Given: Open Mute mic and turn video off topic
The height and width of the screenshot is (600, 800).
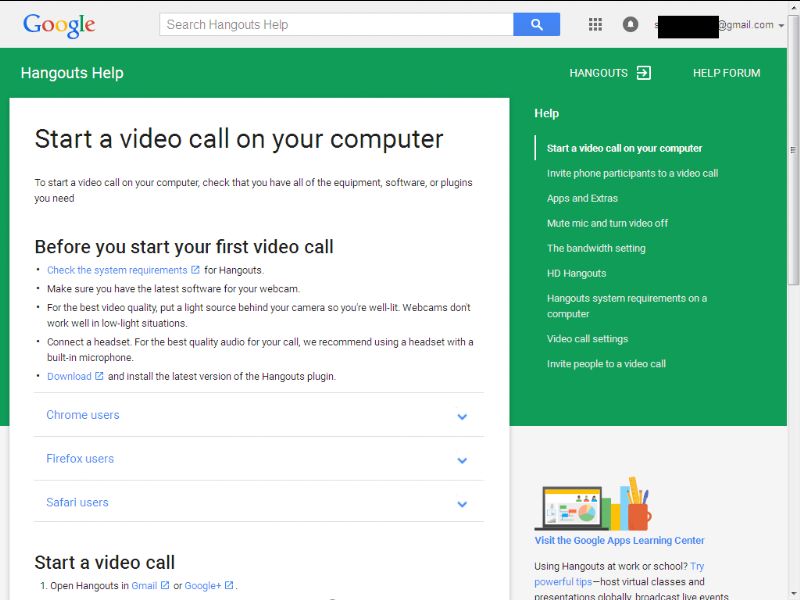Looking at the screenshot, I should click(607, 223).
